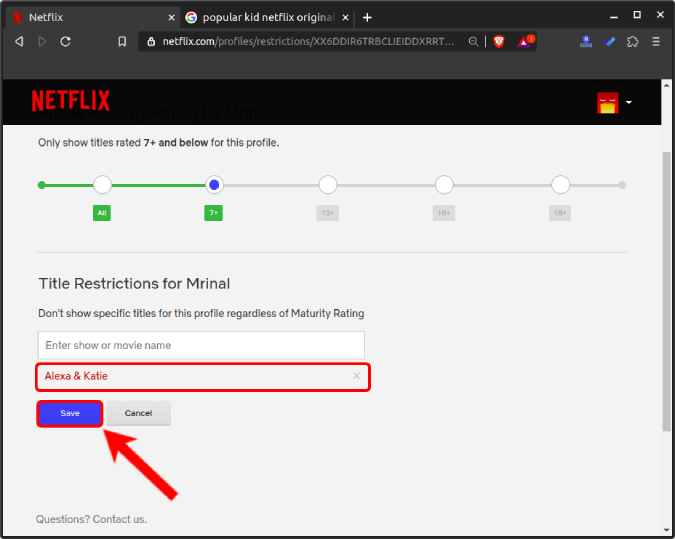Select the 13+ maturity slider point

pos(328,185)
